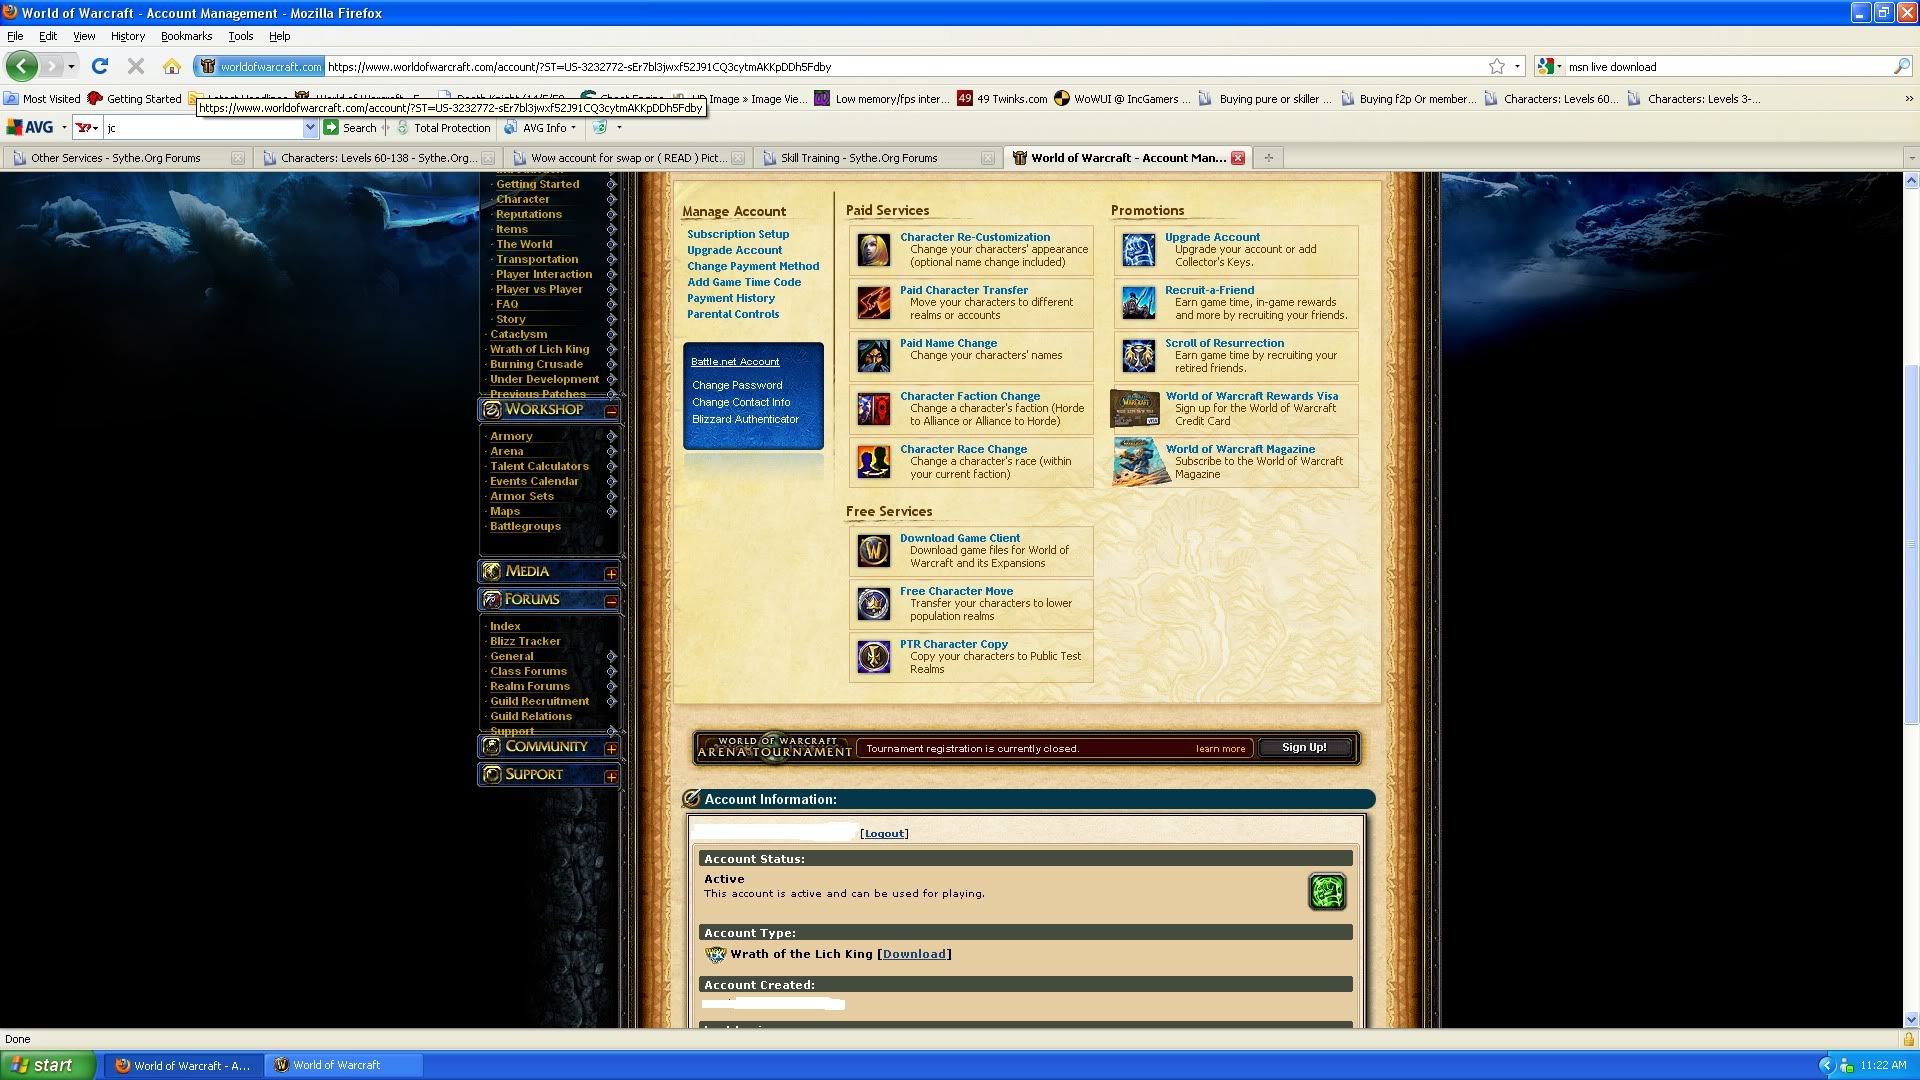The image size is (1920, 1080).
Task: Open the AVG search box dropdown
Action: (310, 128)
